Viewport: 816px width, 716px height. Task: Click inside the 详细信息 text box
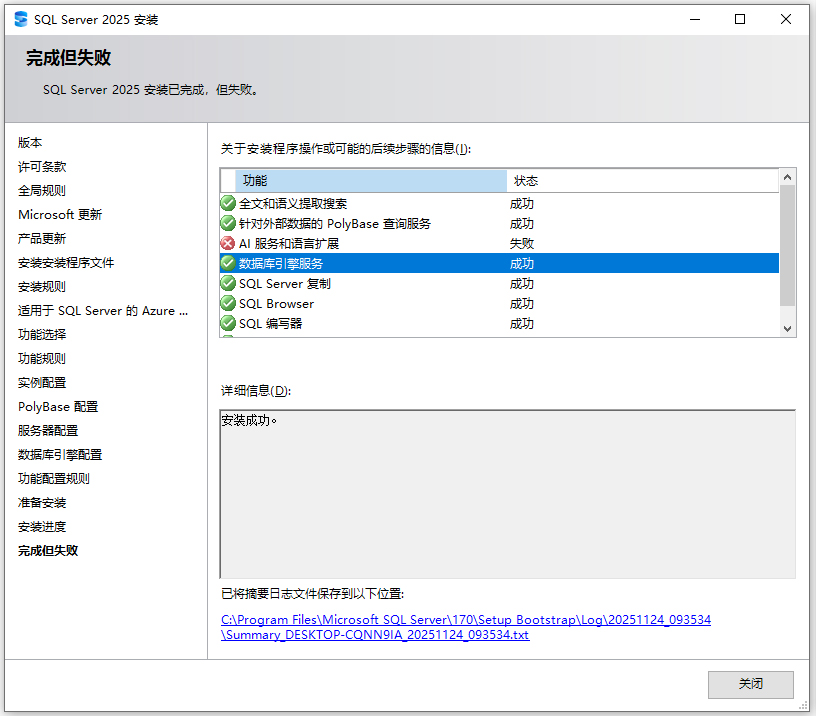pos(507,494)
